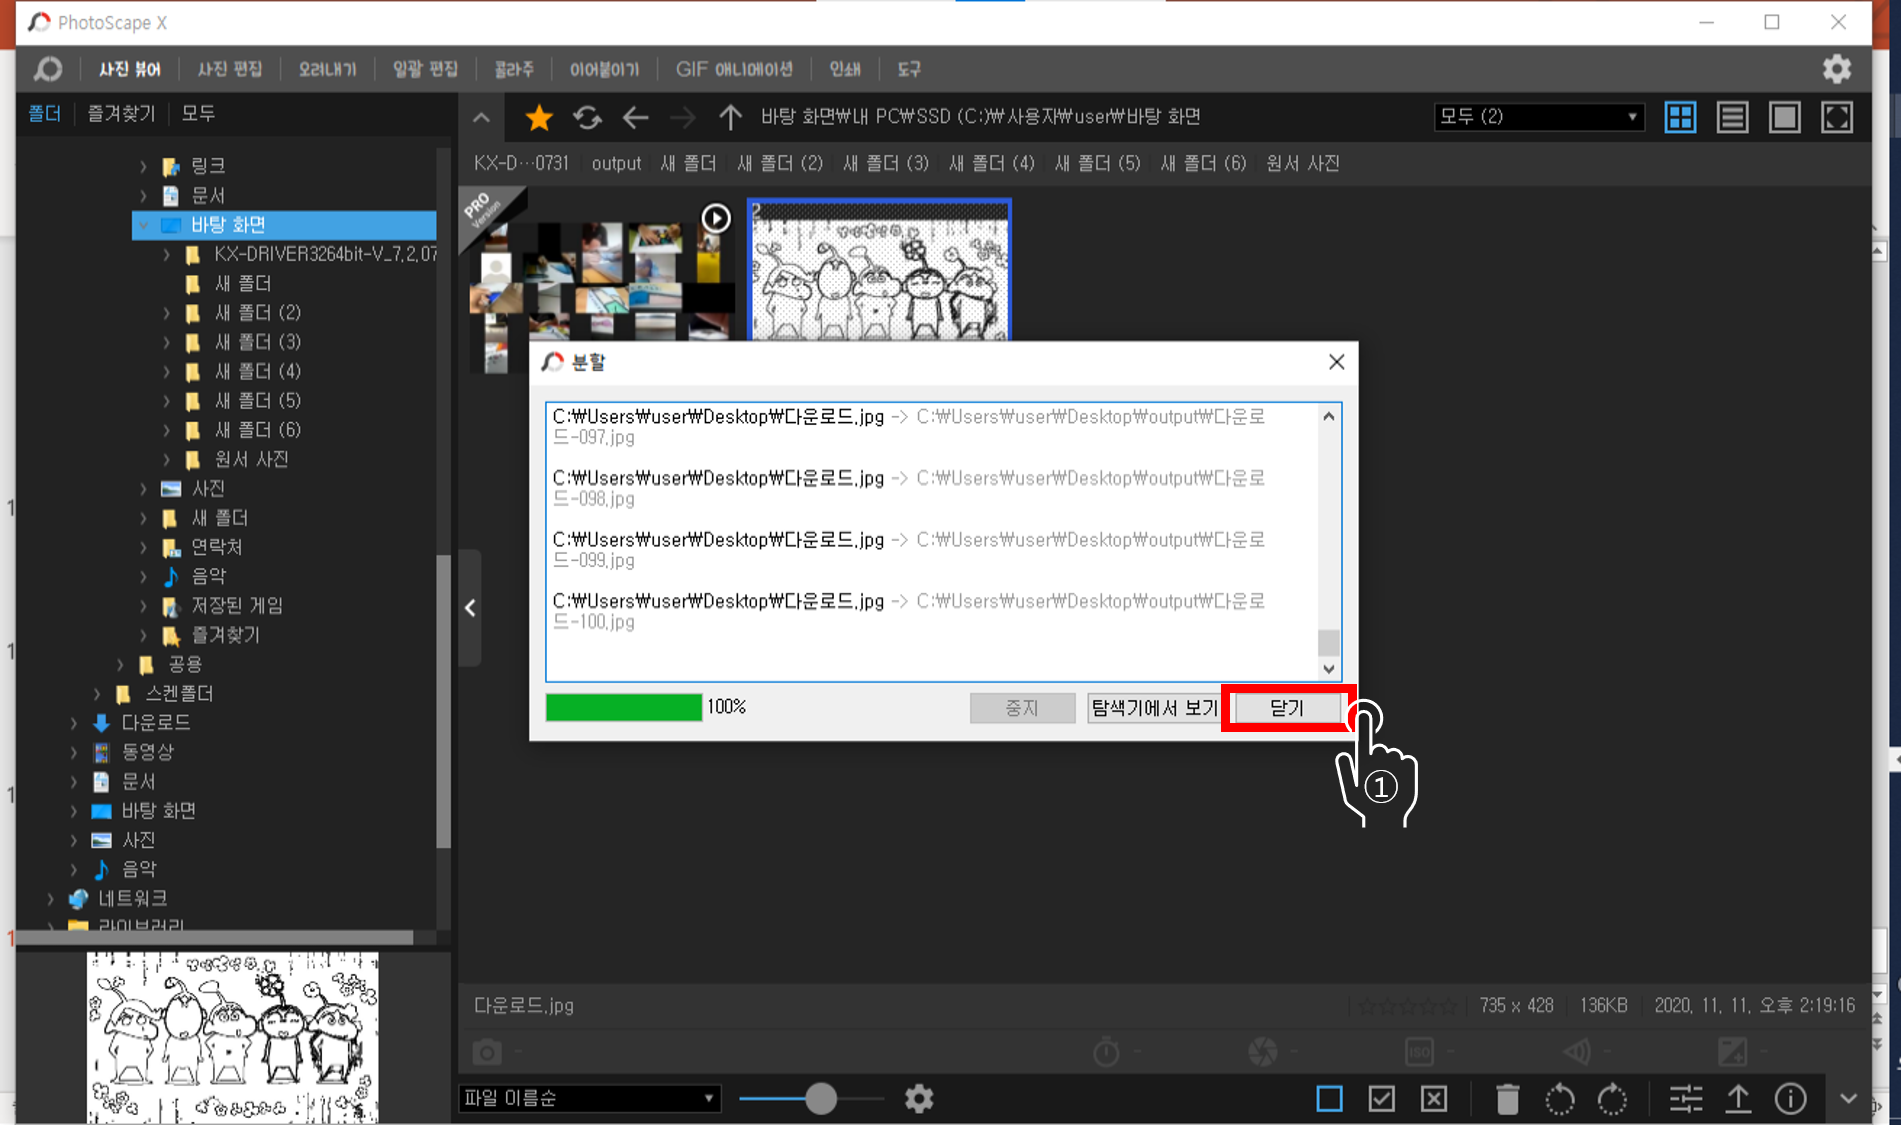Share or upload selected photo
Screen dimensions: 1901x1125
1738,1099
